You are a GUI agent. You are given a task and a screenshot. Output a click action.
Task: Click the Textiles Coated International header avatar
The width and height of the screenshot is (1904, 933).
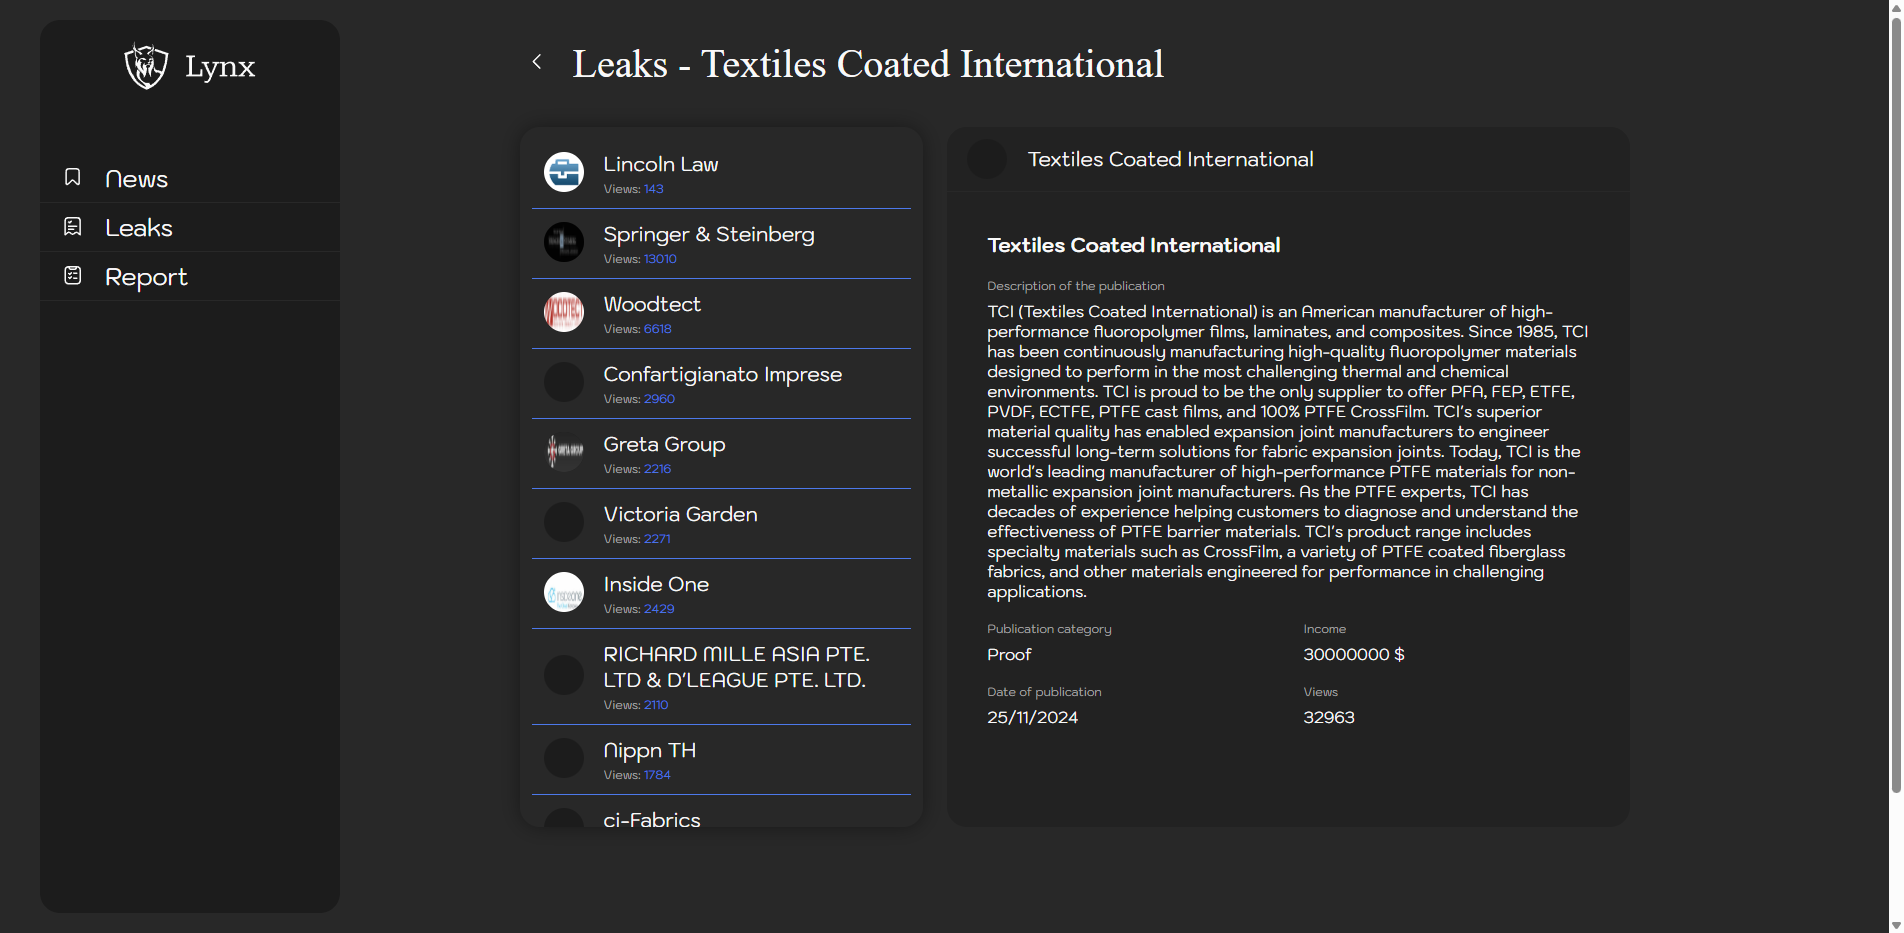pyautogui.click(x=987, y=159)
